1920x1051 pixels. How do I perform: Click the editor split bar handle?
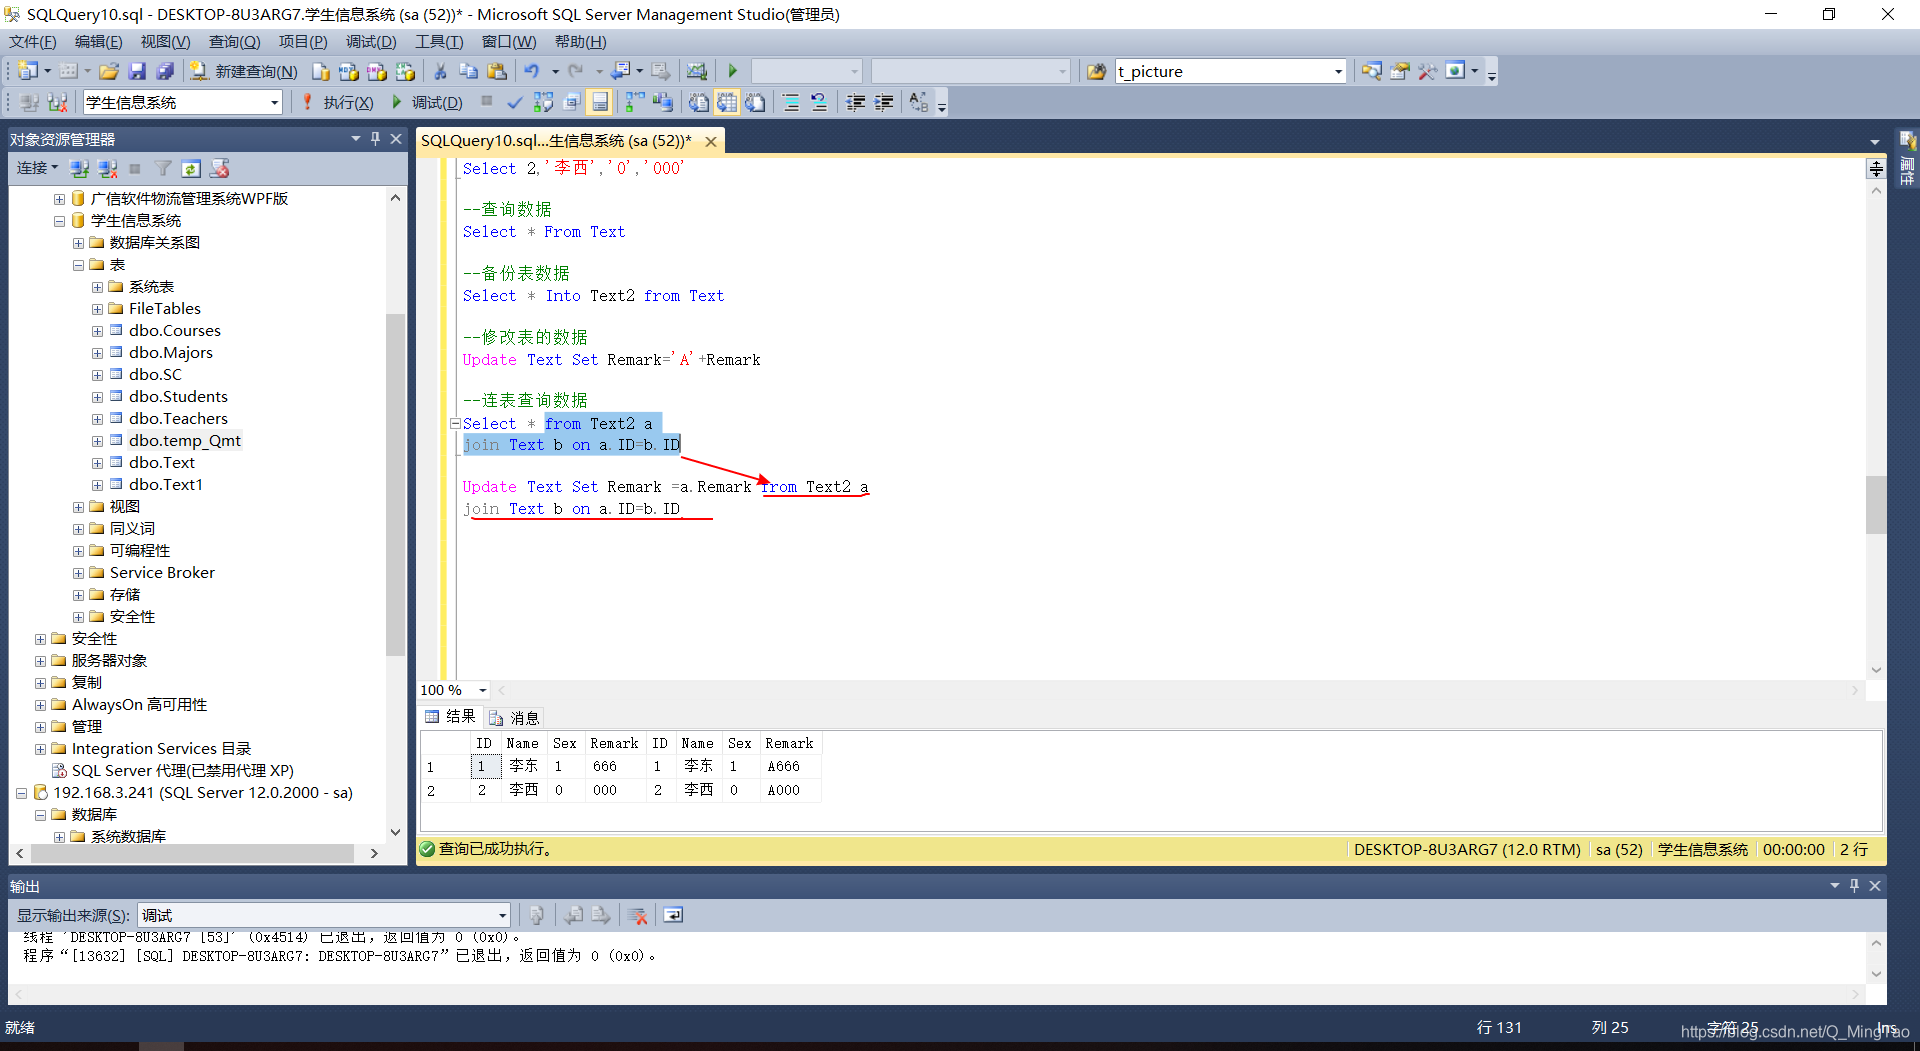click(1876, 168)
